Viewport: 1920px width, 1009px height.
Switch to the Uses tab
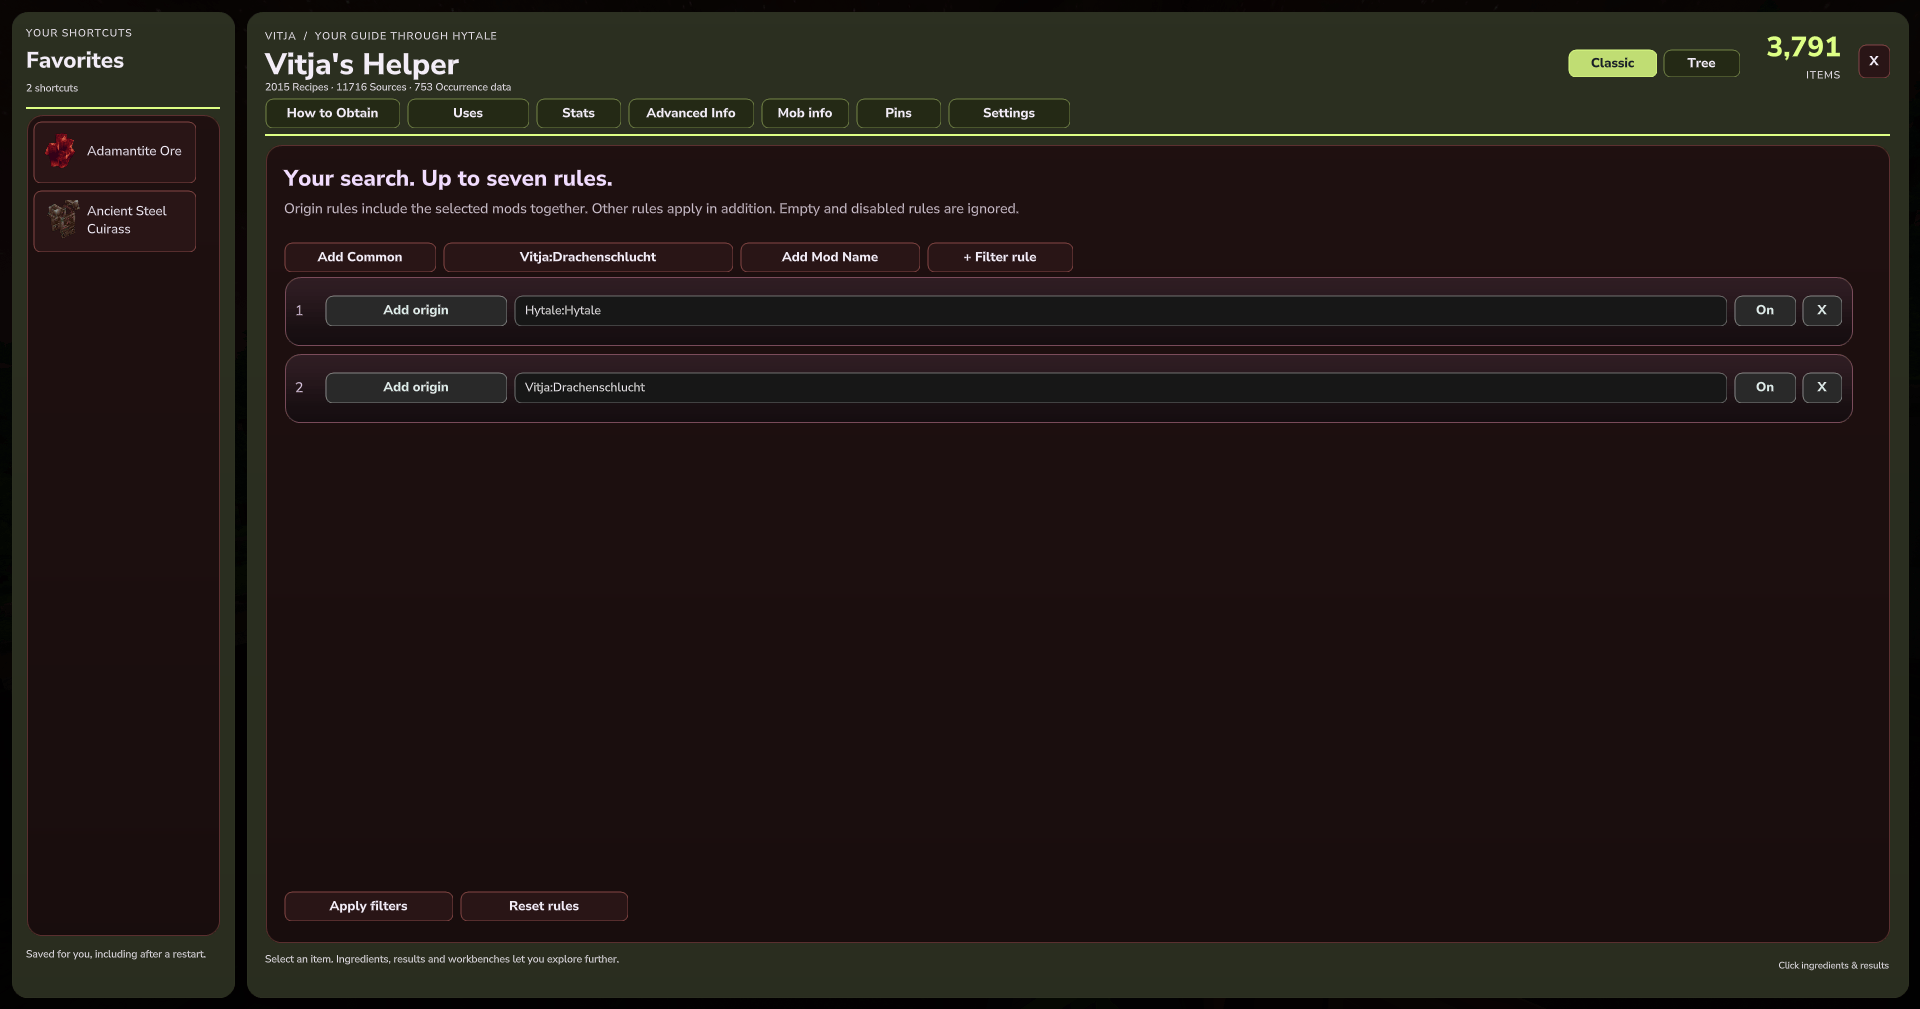pyautogui.click(x=468, y=113)
